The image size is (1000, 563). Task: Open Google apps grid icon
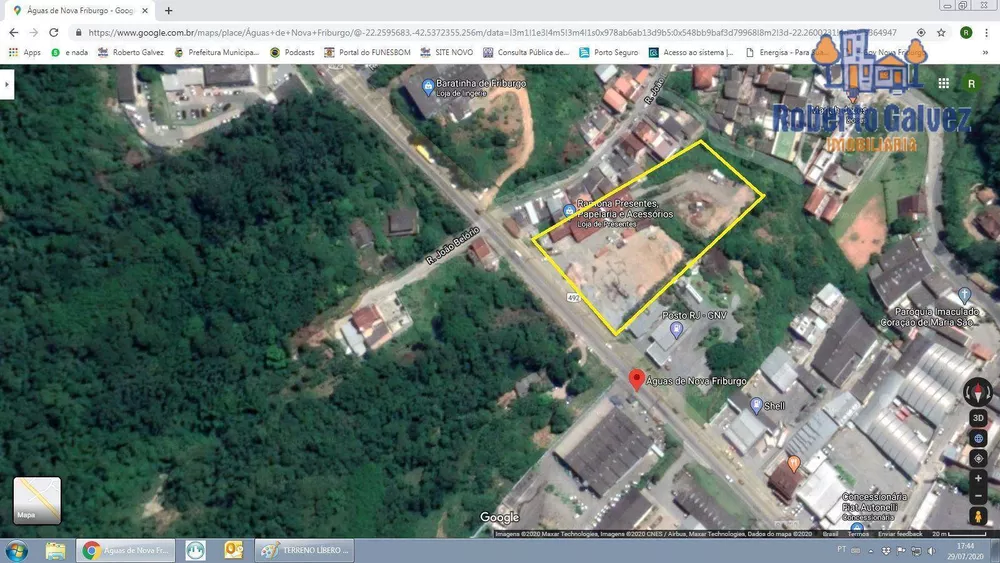pos(943,84)
